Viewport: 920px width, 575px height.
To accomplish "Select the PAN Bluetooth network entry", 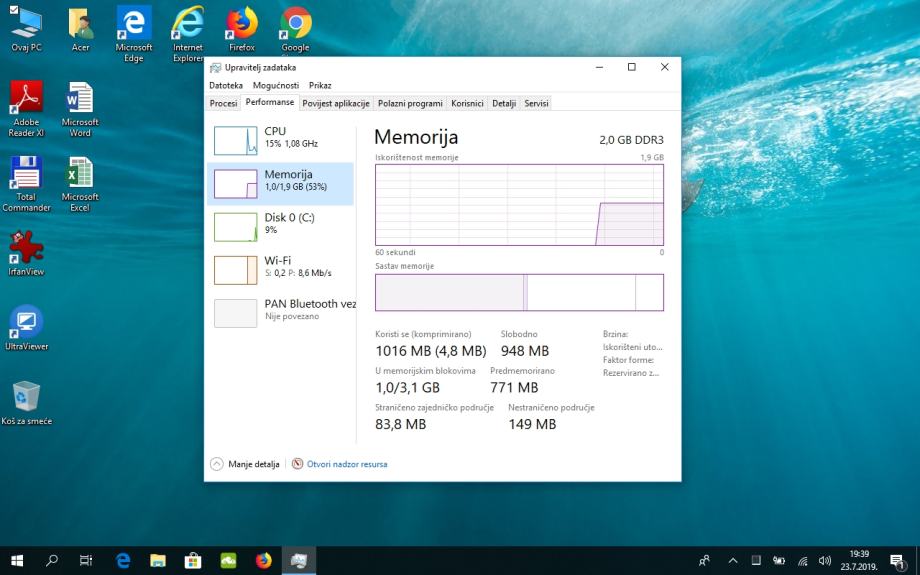I will pos(236,313).
